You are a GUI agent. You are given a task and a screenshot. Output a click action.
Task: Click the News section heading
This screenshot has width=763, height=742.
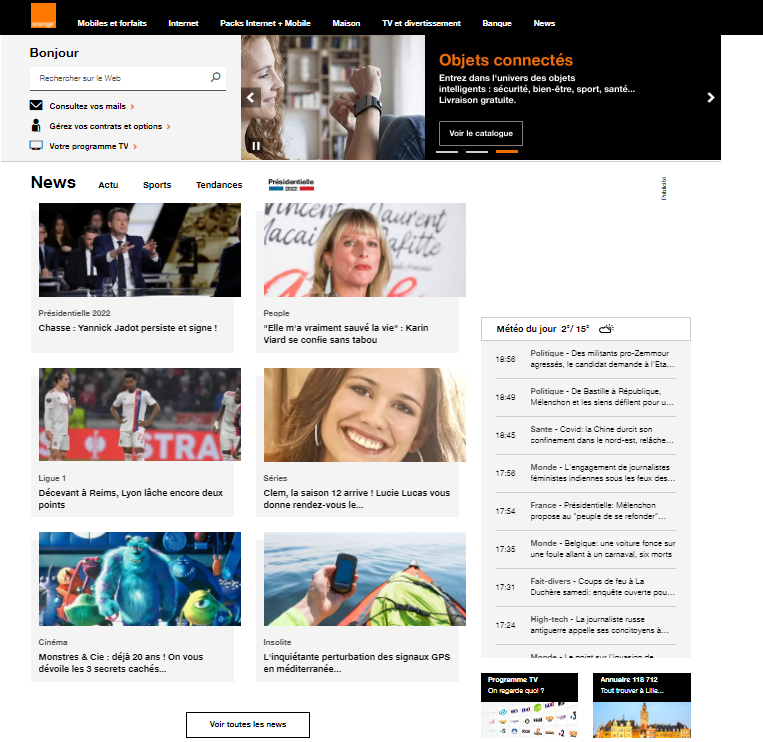pyautogui.click(x=53, y=182)
